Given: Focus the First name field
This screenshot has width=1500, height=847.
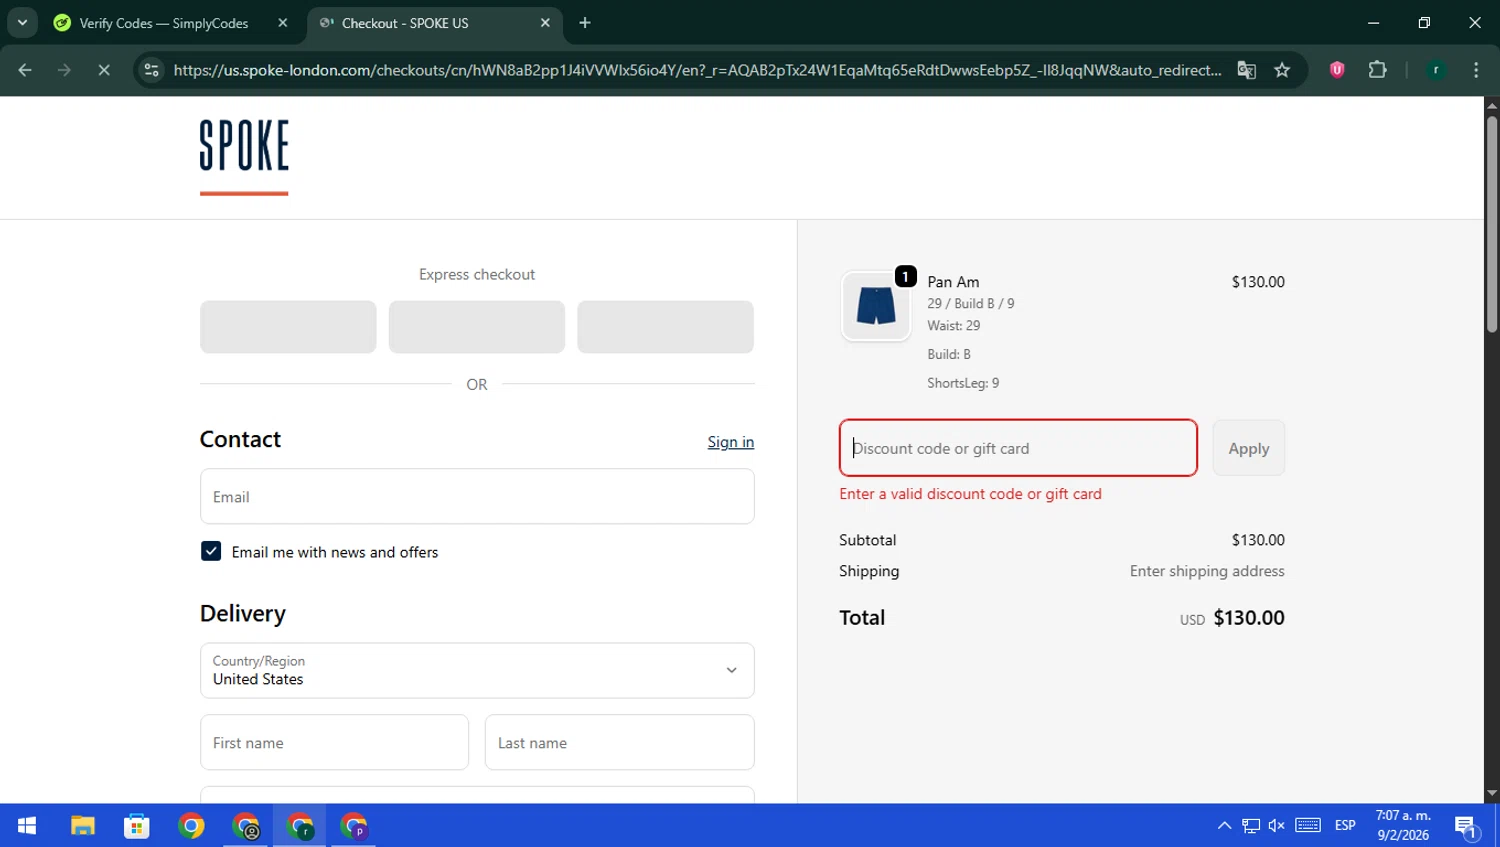Looking at the screenshot, I should 334,743.
